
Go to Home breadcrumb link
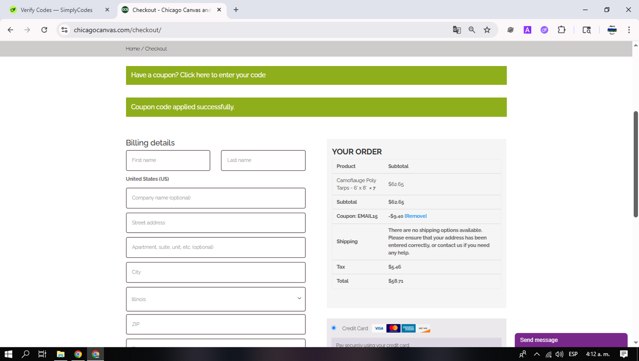pyautogui.click(x=132, y=48)
